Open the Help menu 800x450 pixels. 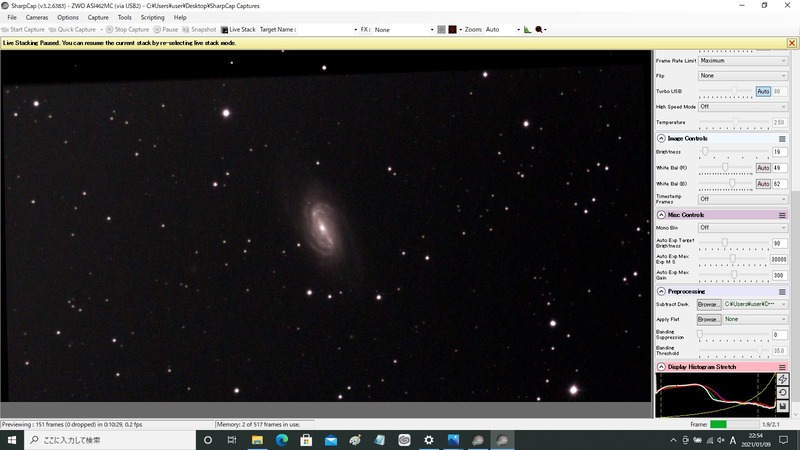[x=180, y=17]
